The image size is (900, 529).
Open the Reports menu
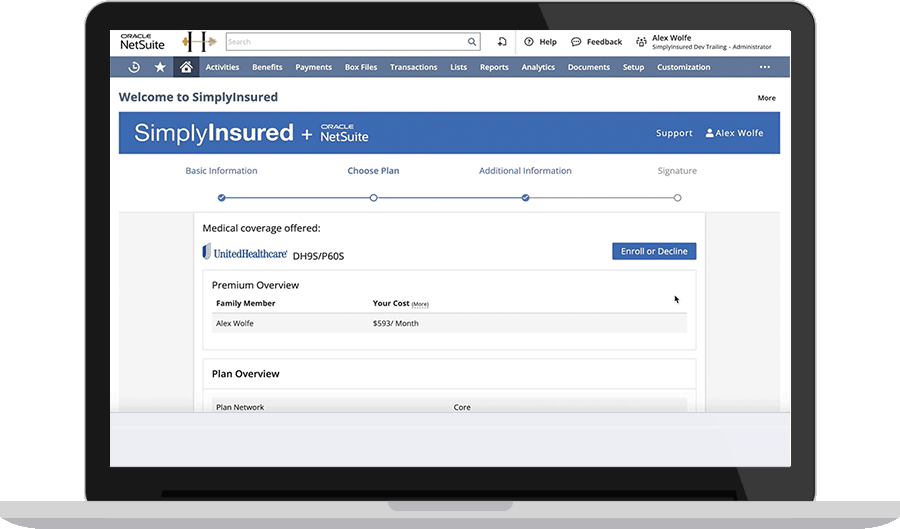tap(494, 67)
